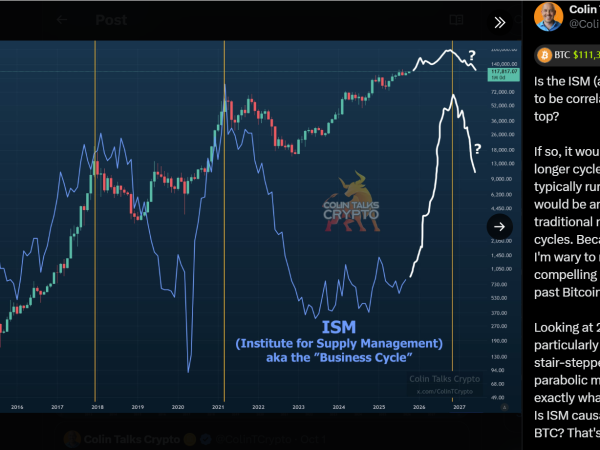Go to the next image with the arrow button
Viewport: 600px width, 450px height.
pos(499,227)
